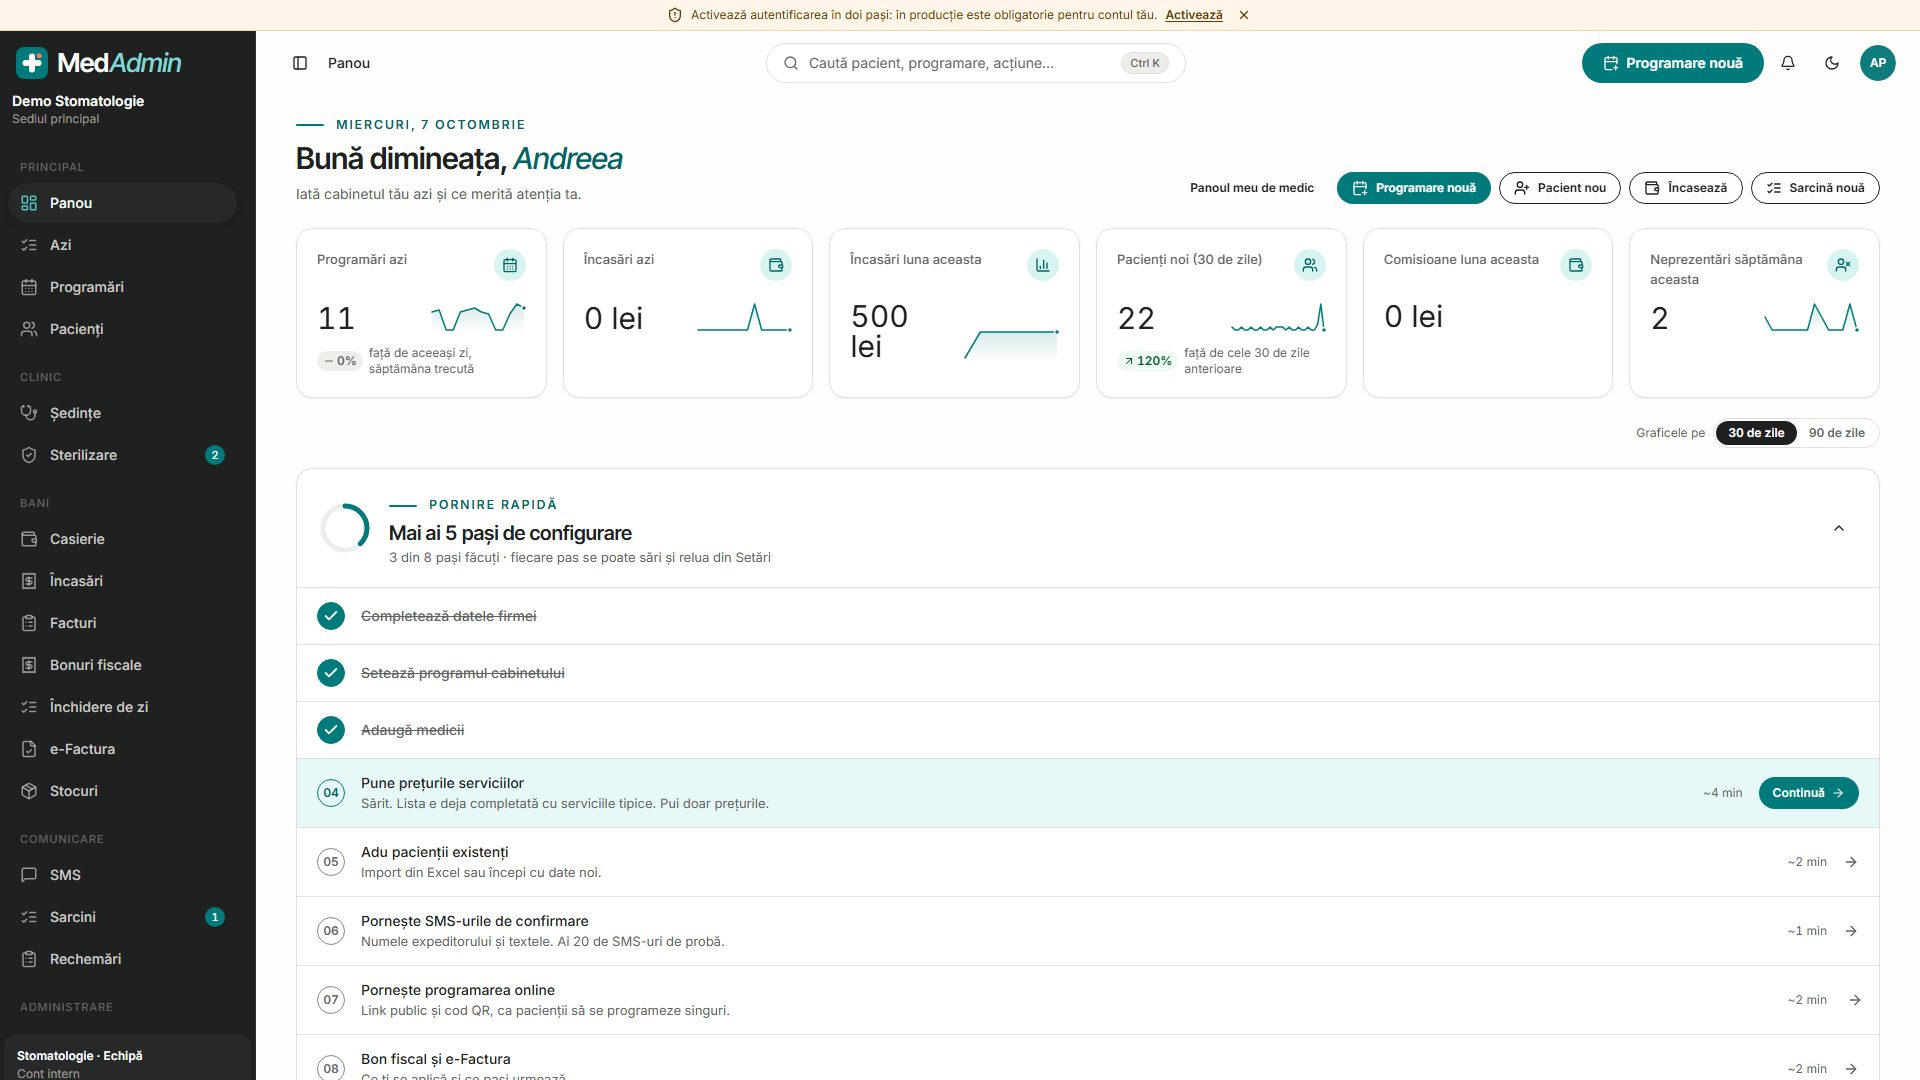Click the MedAdmin logo

point(99,63)
